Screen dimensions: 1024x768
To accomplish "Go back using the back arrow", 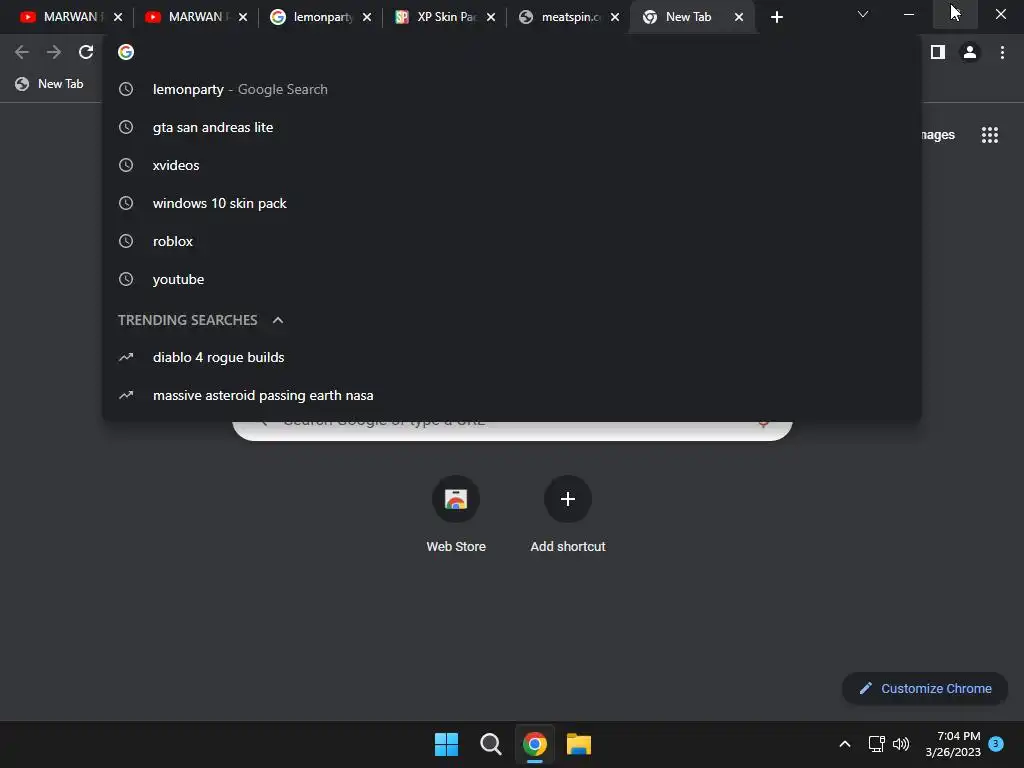I will (x=22, y=52).
